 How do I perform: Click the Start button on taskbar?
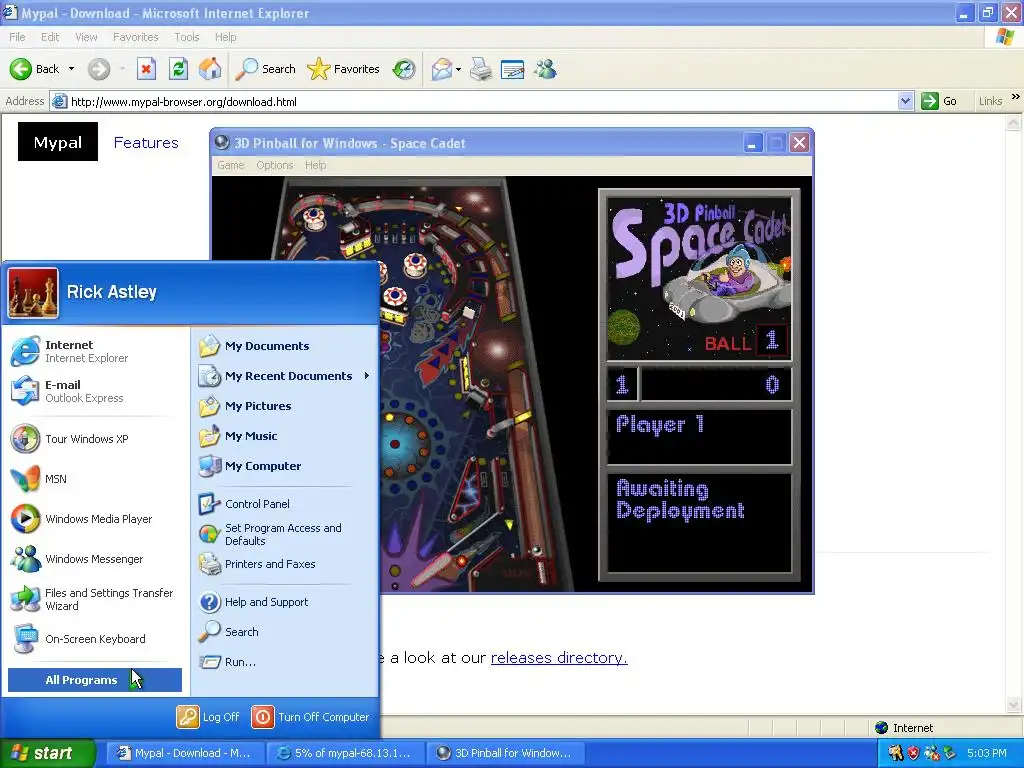coord(47,753)
